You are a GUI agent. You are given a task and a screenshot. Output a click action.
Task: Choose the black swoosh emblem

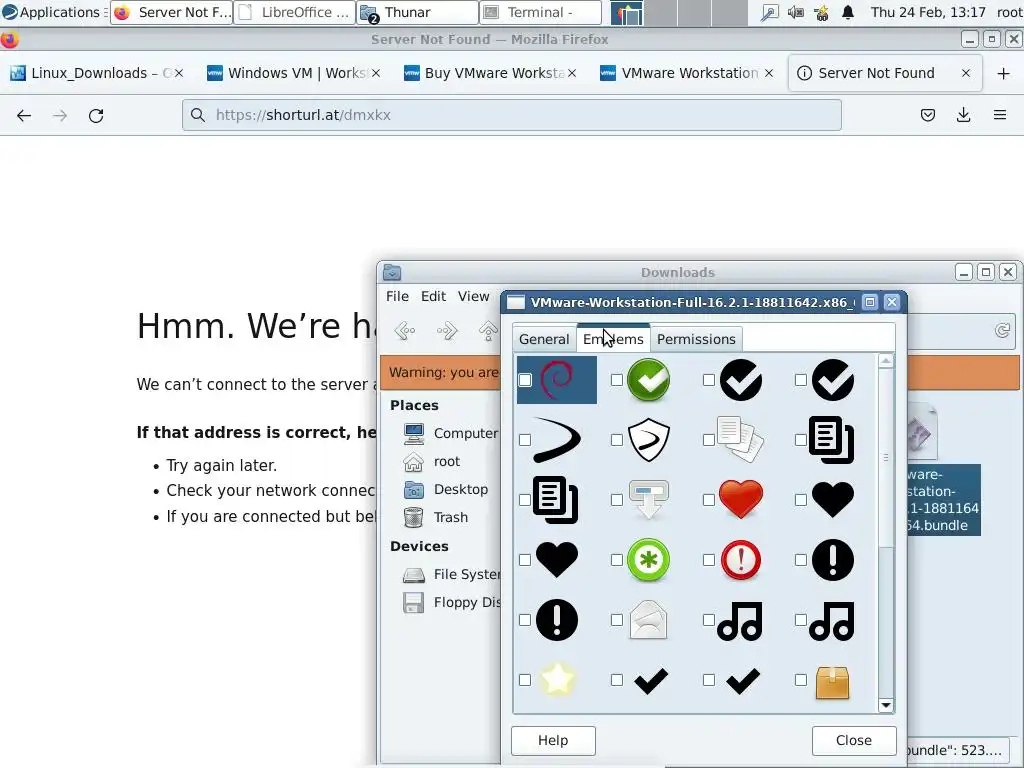(557, 440)
